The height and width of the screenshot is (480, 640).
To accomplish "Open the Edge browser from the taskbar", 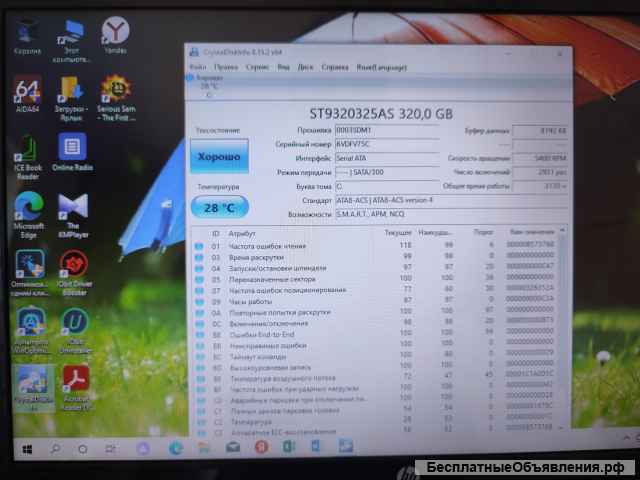I will tap(176, 448).
